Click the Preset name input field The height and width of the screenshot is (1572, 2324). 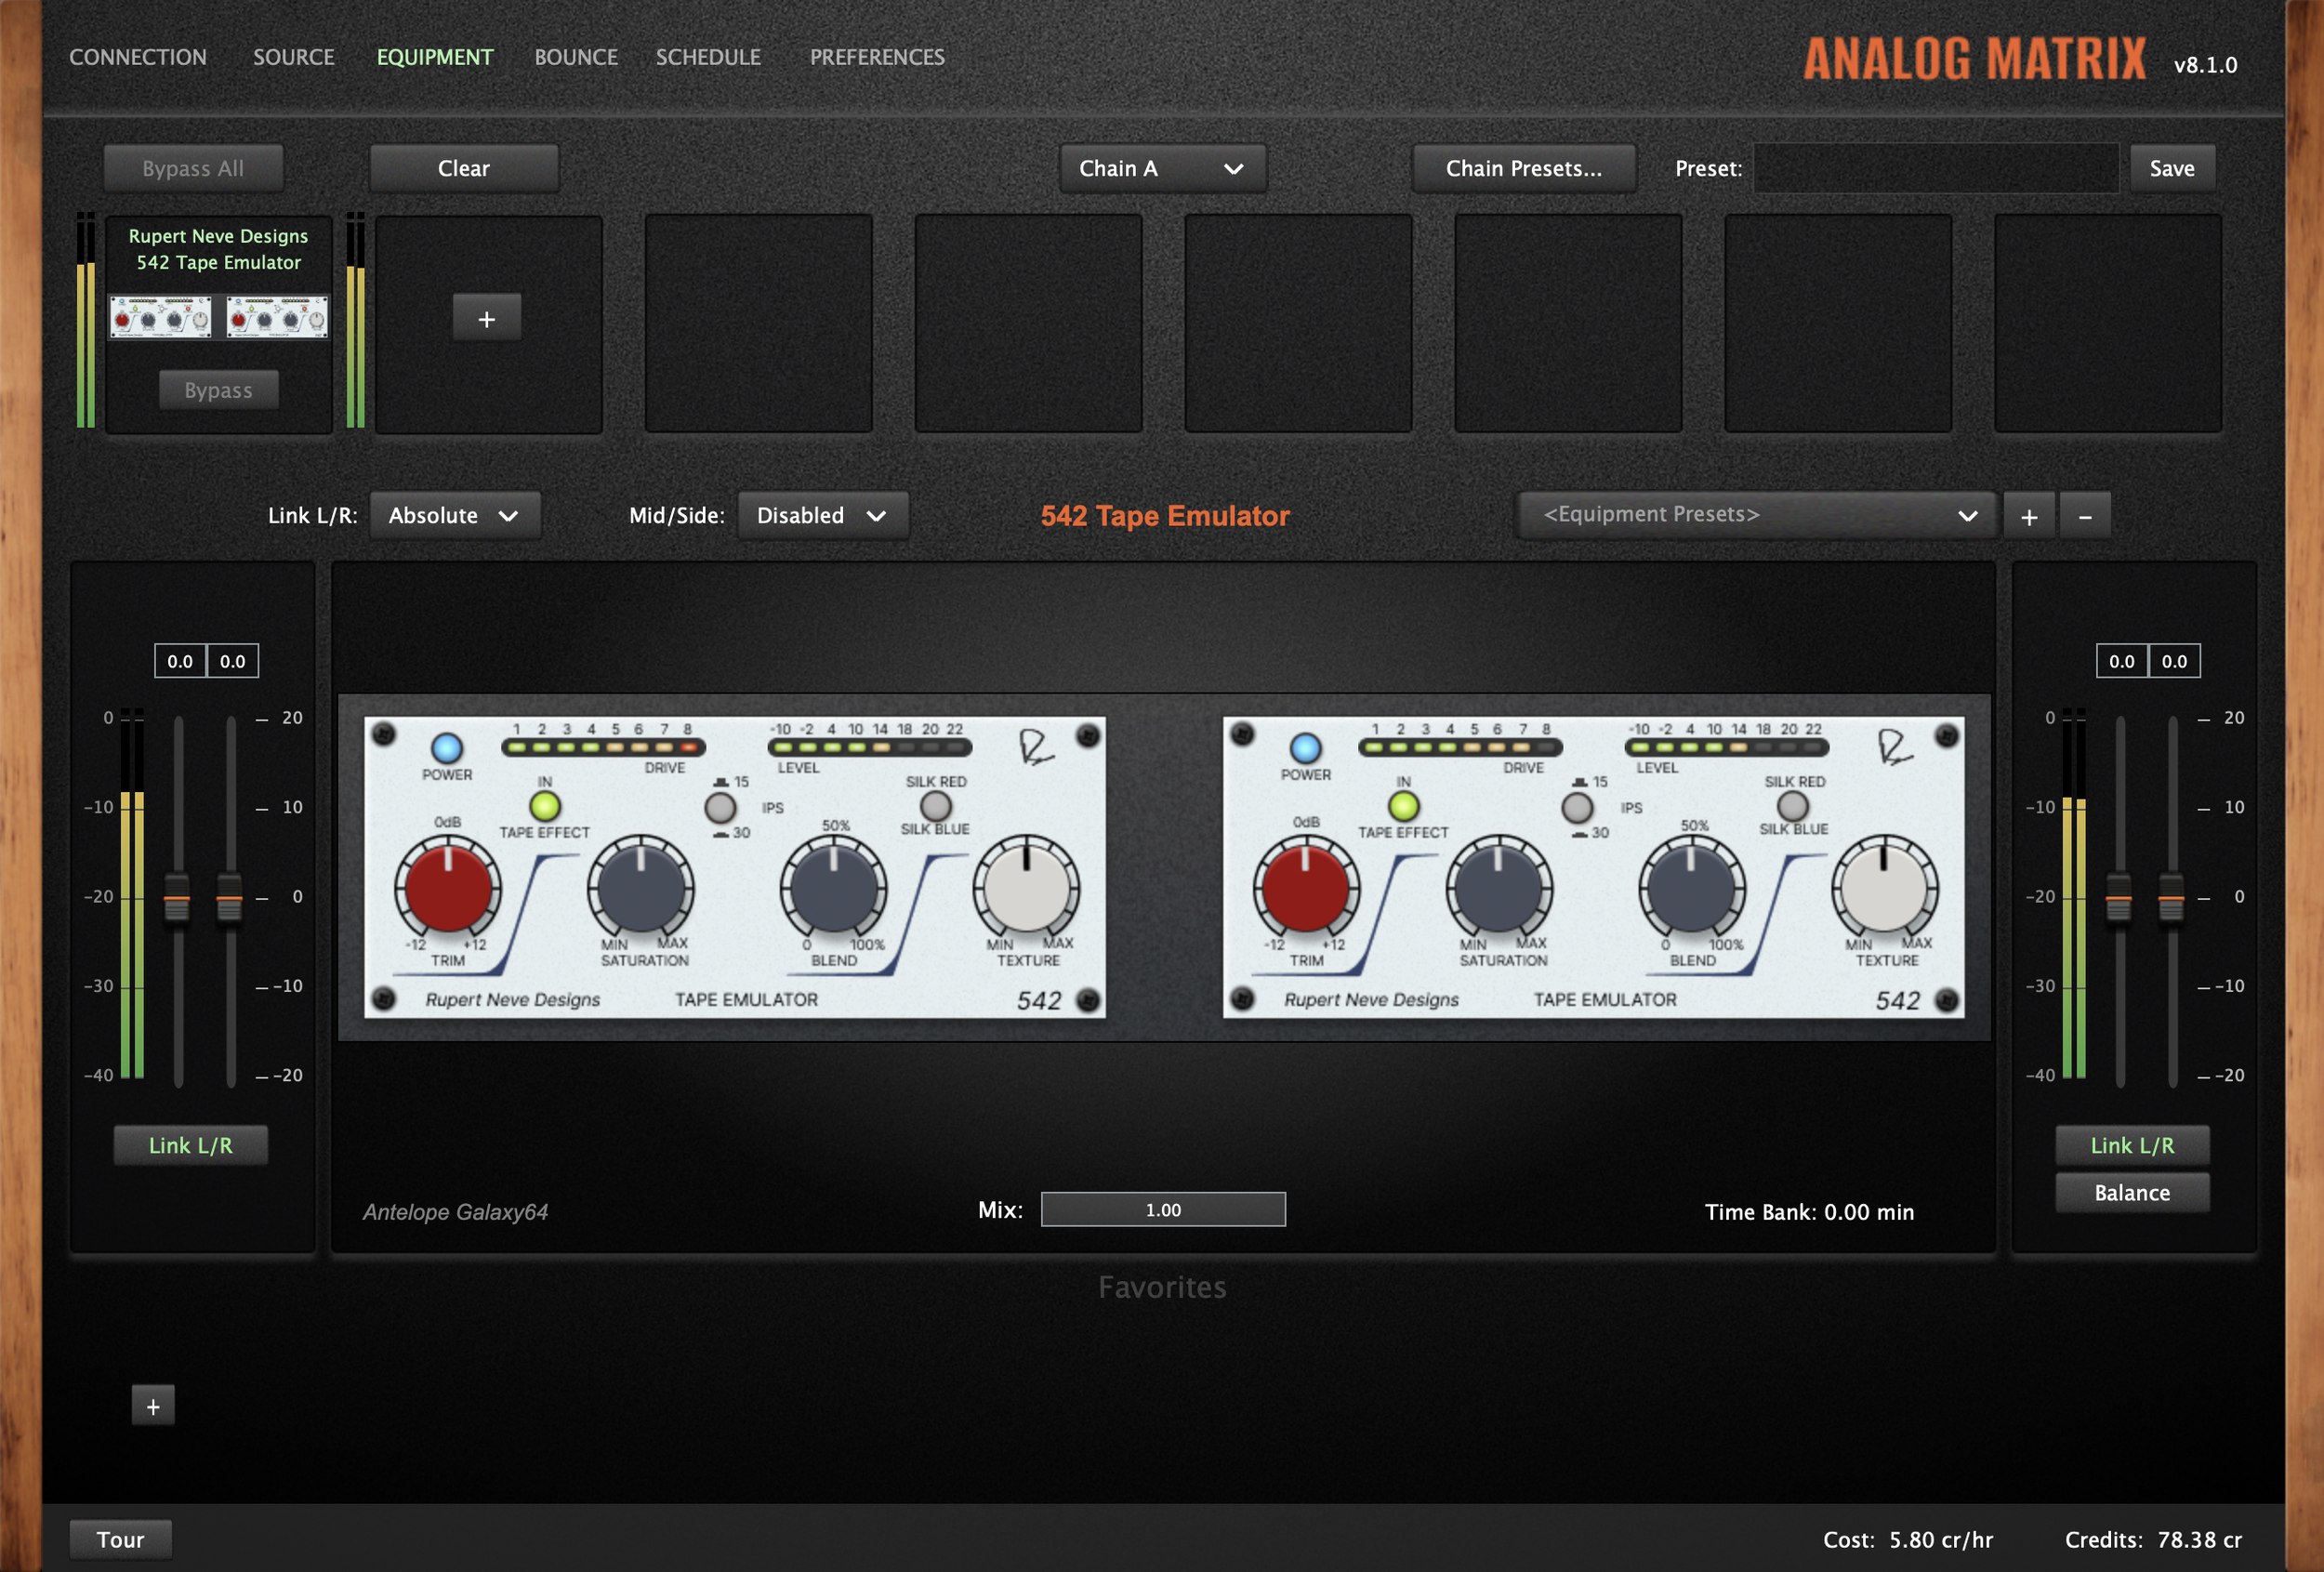click(1935, 168)
